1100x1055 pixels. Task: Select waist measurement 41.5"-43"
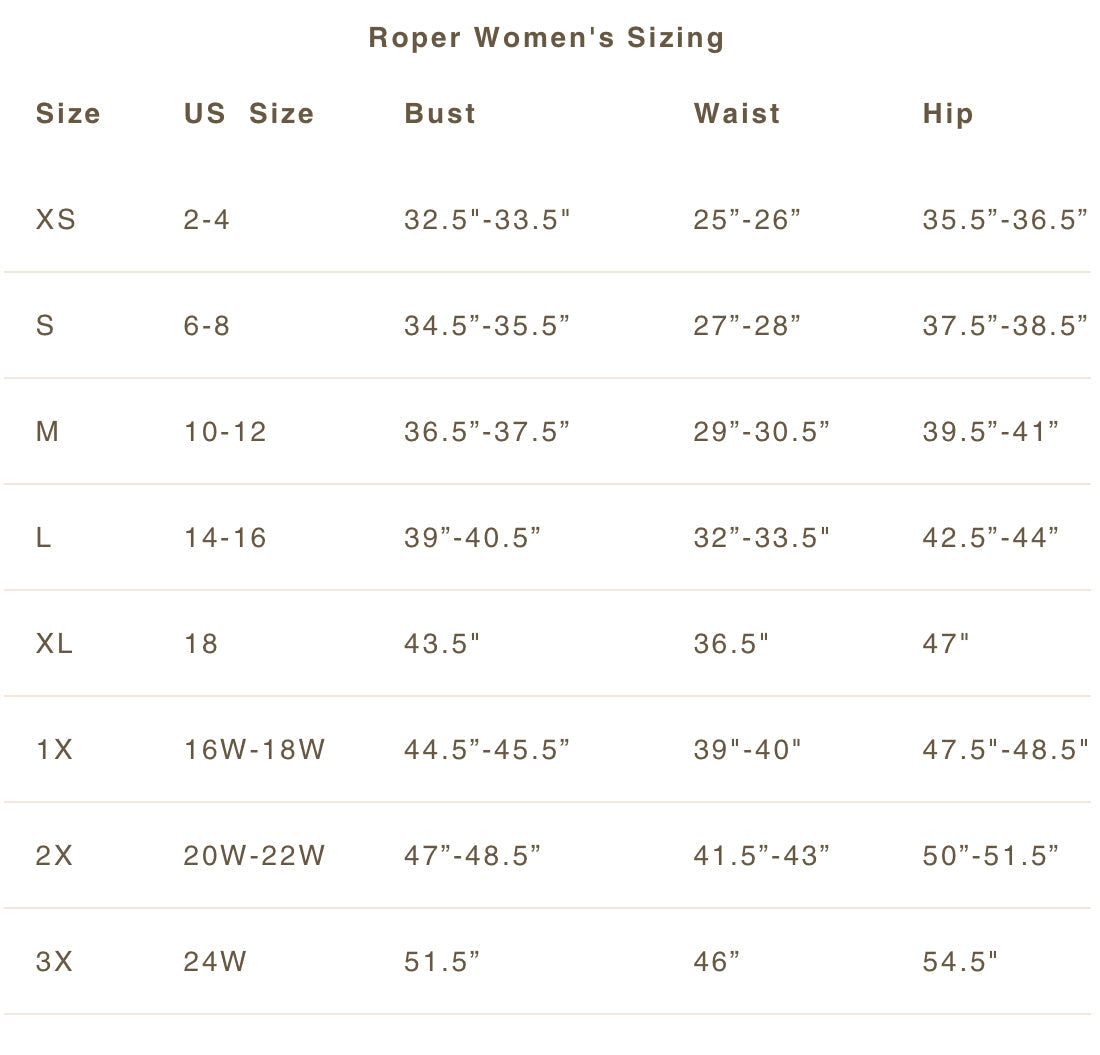(762, 856)
